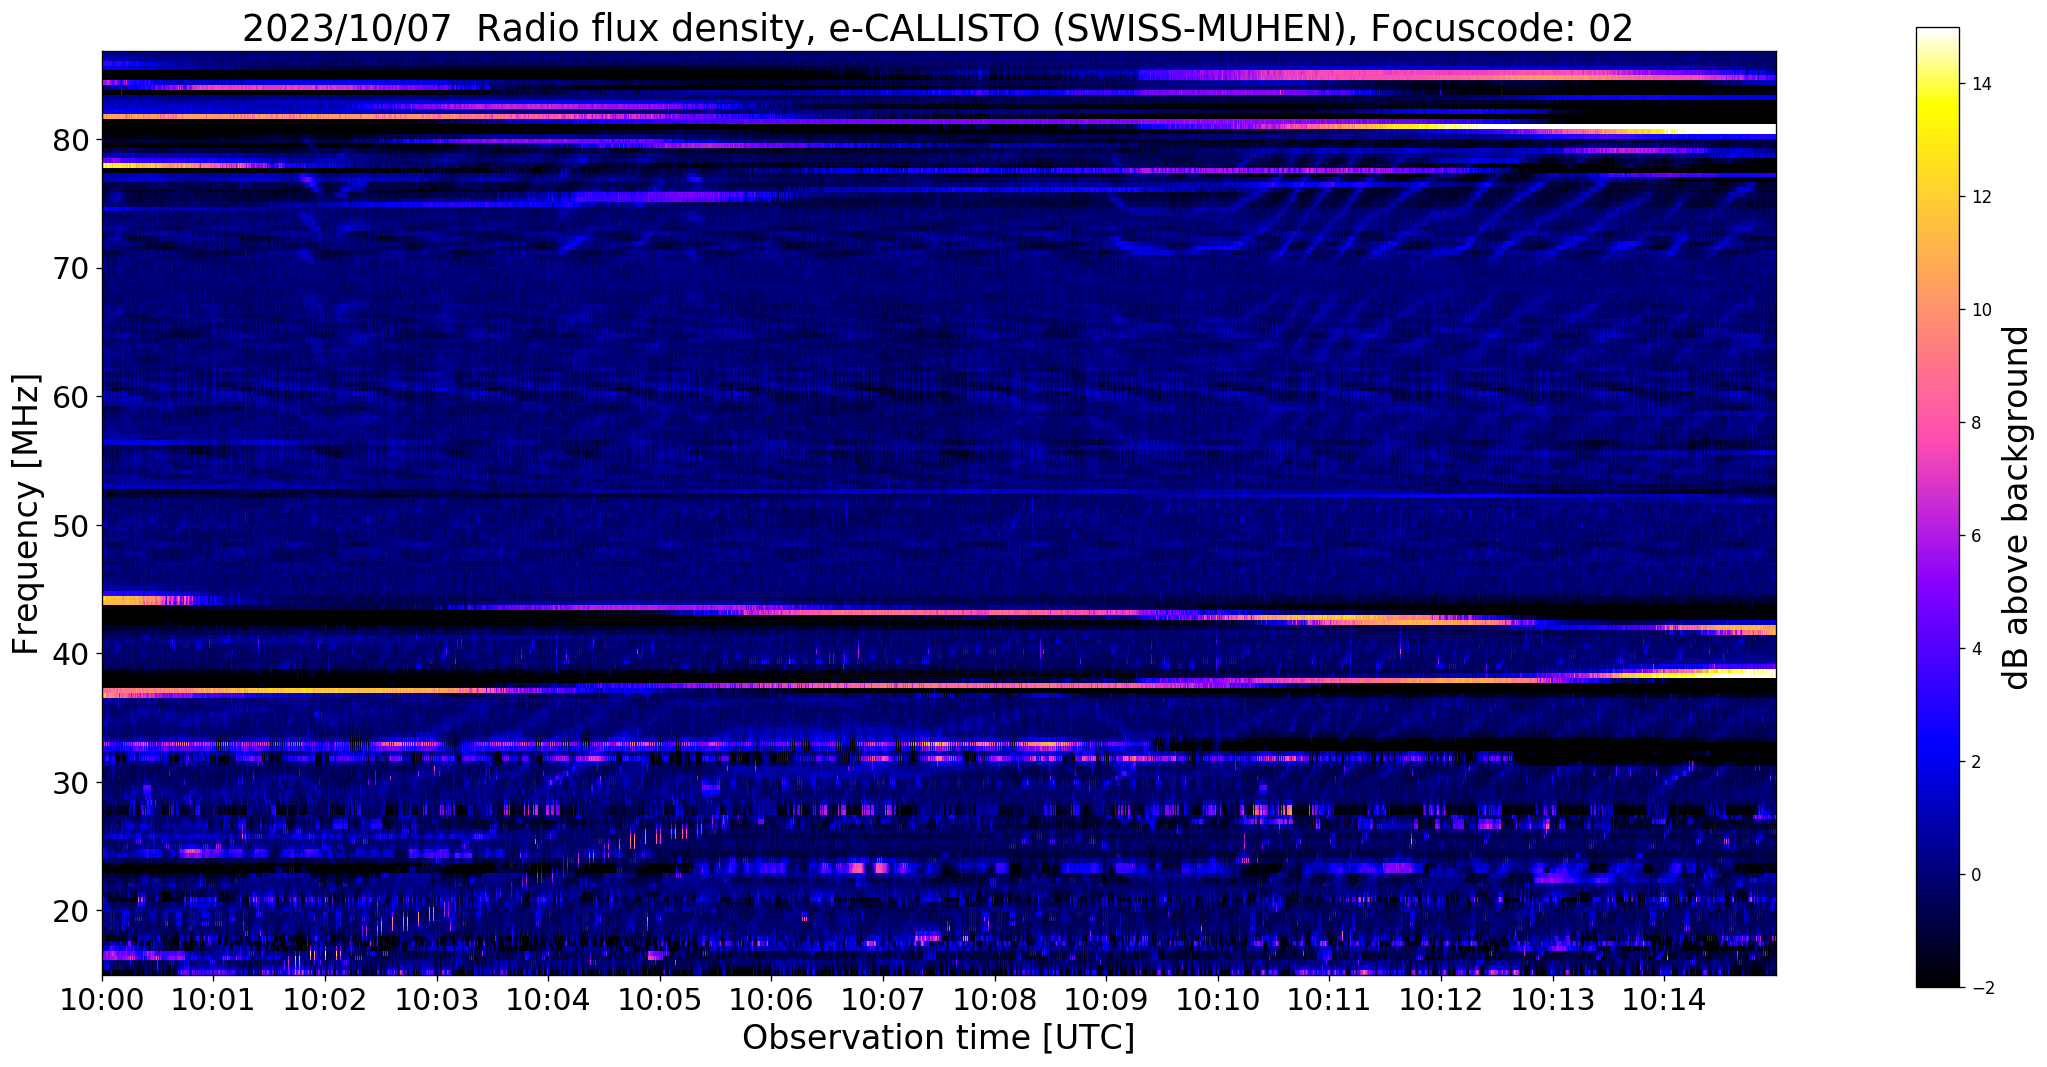Image resolution: width=2047 pixels, height=1067 pixels.
Task: Click the 30 MHz frequency tick label
Action: point(70,782)
